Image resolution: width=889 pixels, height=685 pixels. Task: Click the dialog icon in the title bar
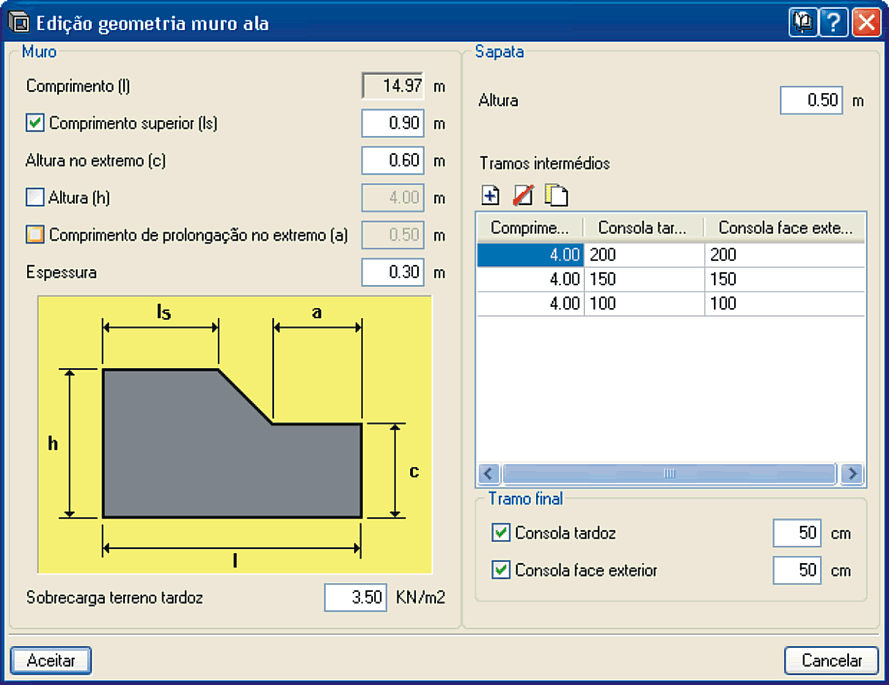click(18, 23)
